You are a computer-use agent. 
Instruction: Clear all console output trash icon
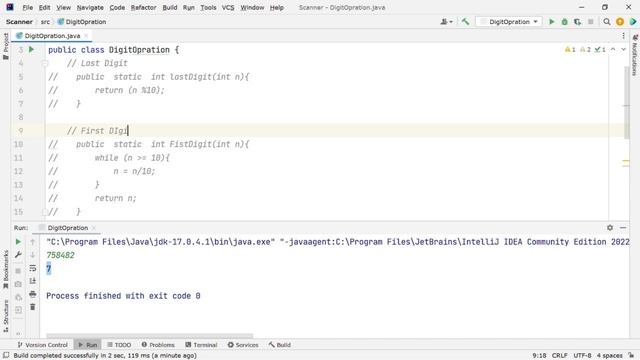point(33,307)
